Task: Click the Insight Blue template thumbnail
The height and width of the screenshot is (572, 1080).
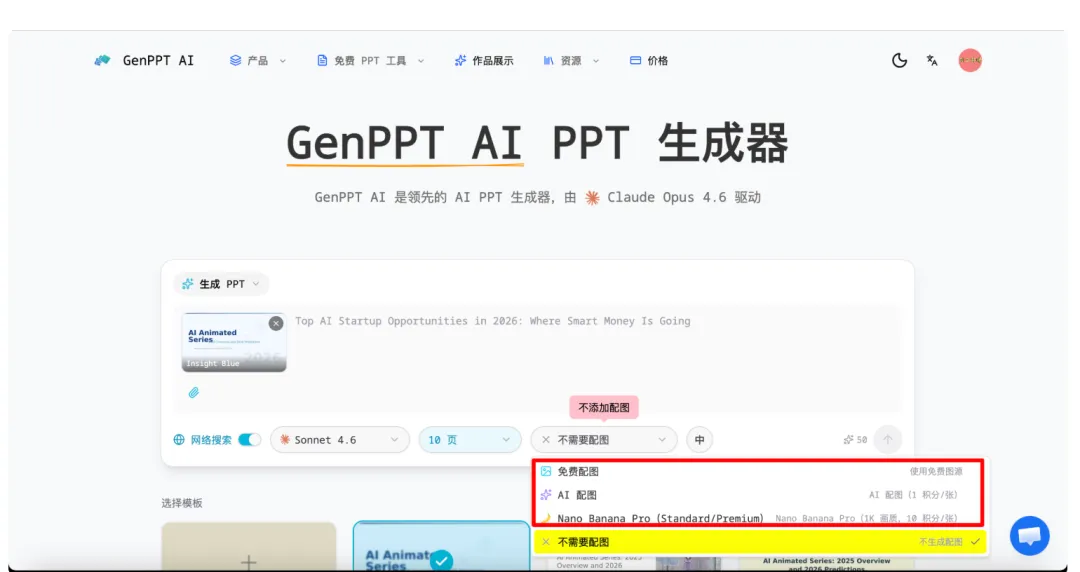Action: [x=233, y=343]
